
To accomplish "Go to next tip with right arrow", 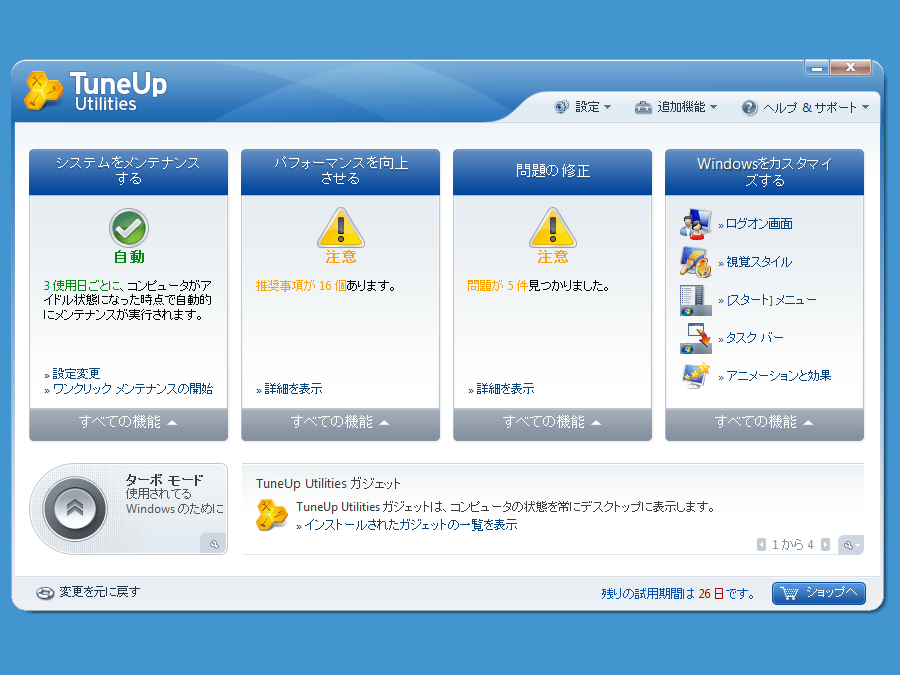I will coord(825,545).
